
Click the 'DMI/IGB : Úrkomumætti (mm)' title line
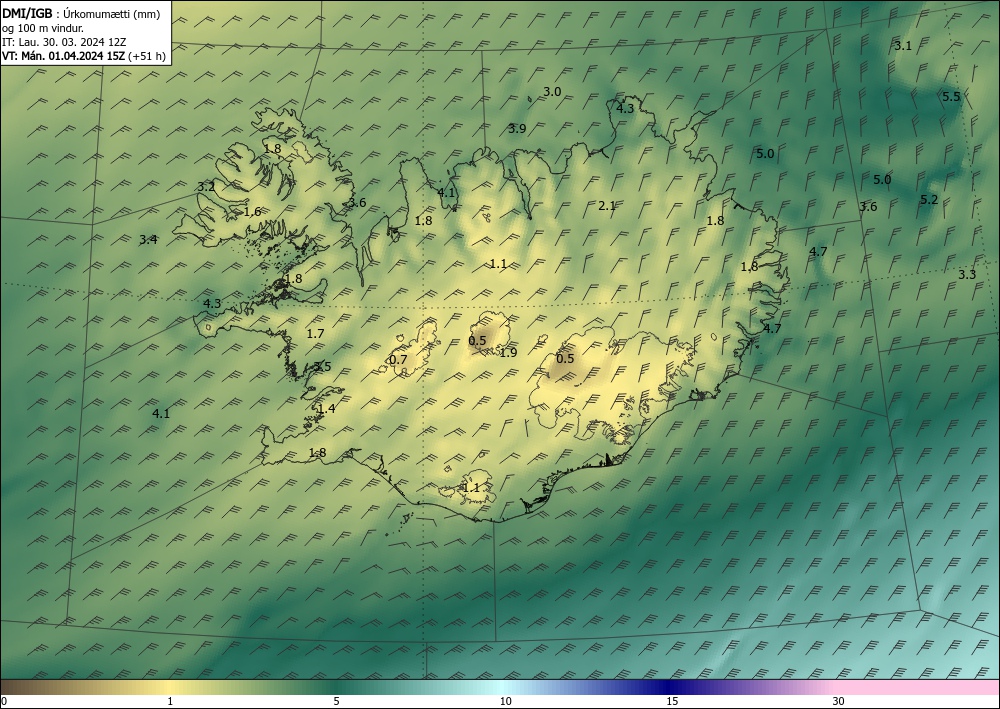[81, 14]
